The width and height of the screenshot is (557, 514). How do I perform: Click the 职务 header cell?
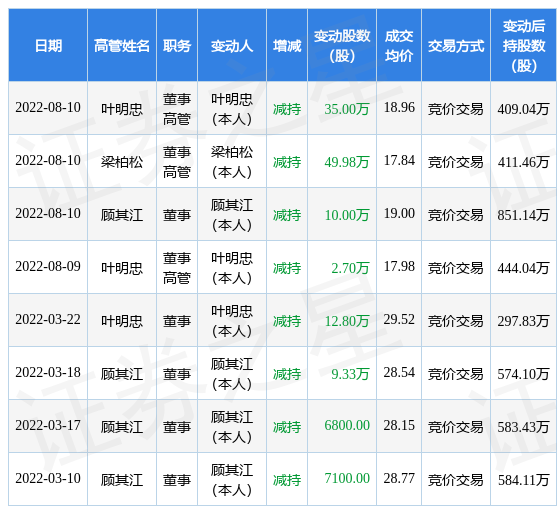(x=177, y=46)
